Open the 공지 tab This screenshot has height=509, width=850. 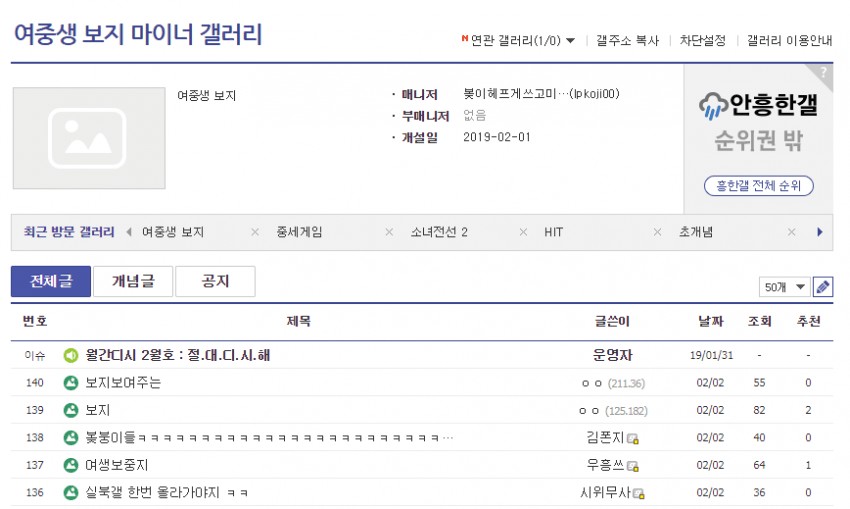point(215,281)
